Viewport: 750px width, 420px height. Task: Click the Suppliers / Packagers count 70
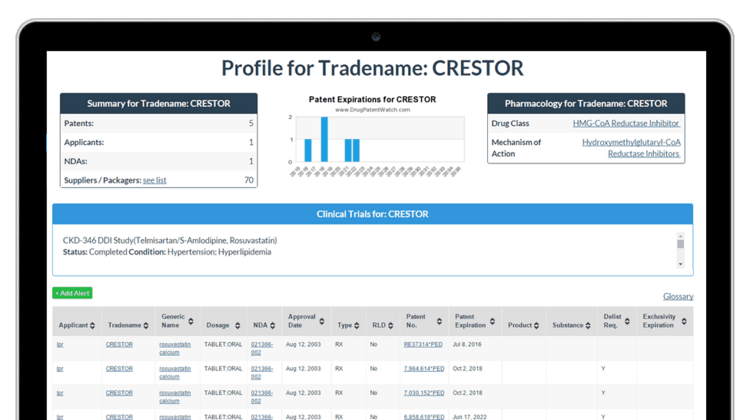[249, 180]
